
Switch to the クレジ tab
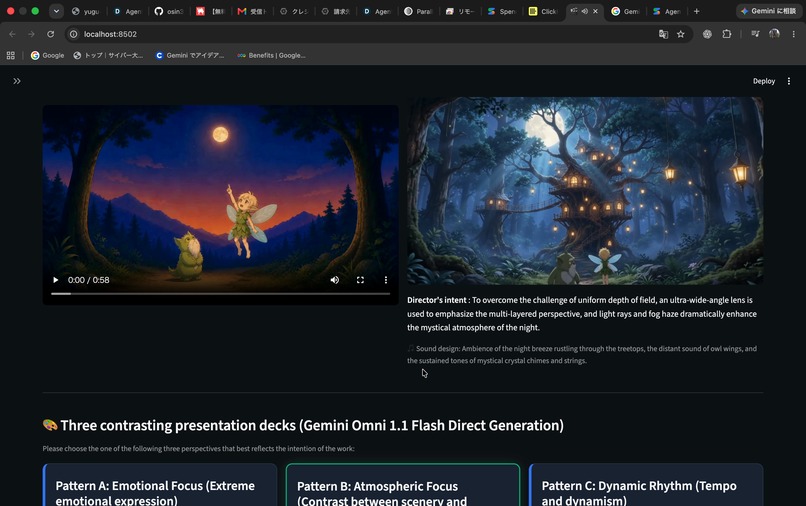[294, 11]
